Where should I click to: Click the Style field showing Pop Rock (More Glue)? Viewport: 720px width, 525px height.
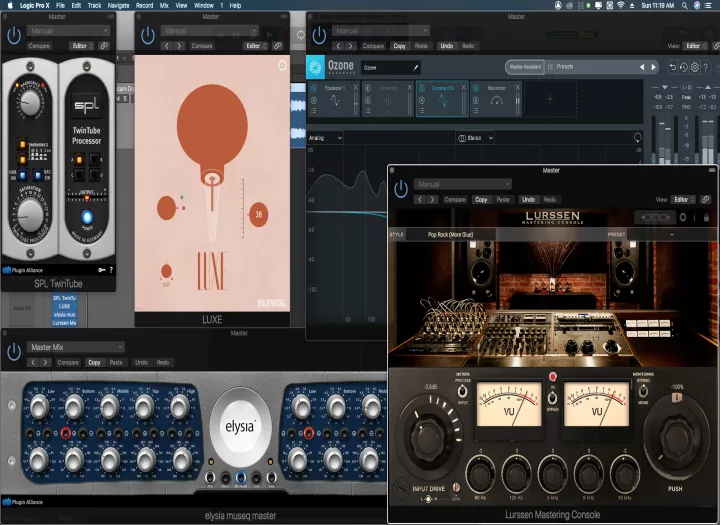click(x=450, y=235)
